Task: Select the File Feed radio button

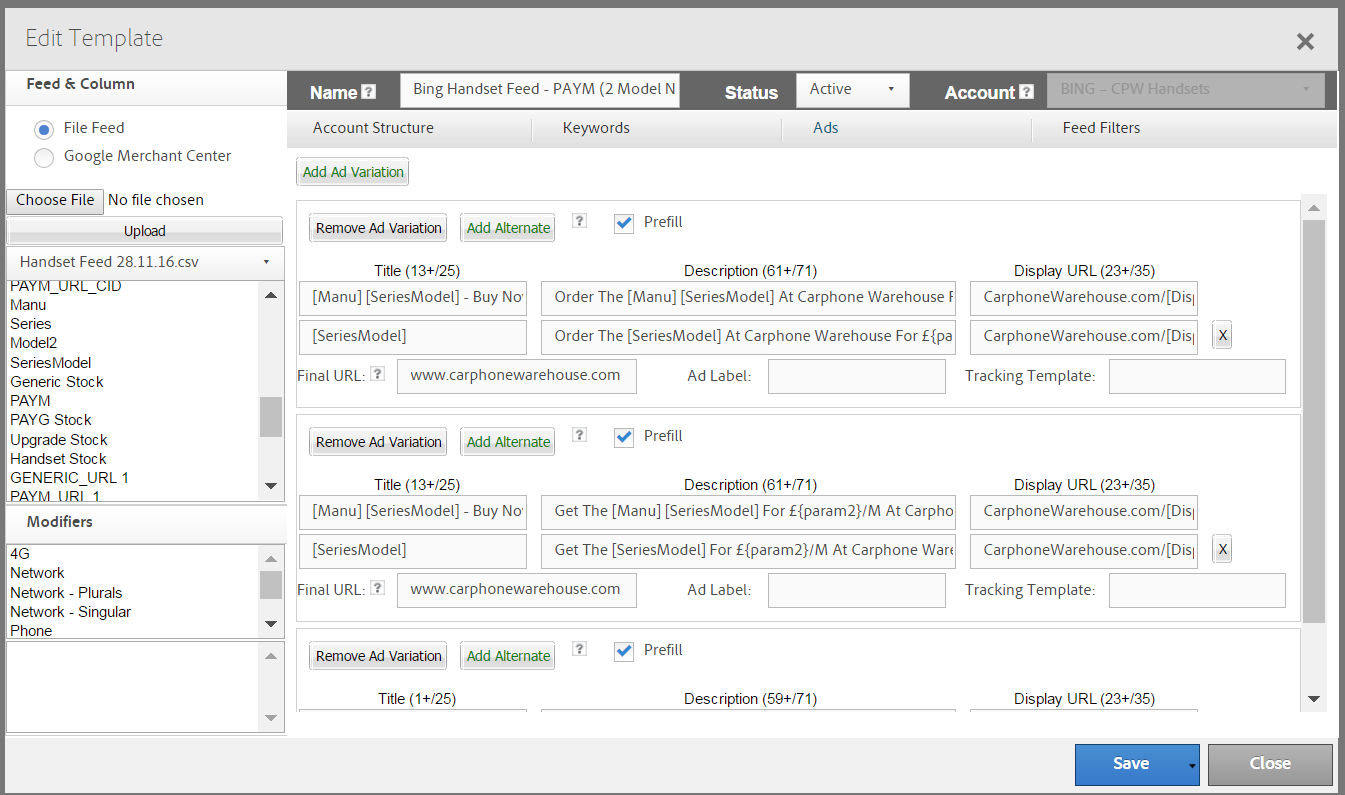Action: (44, 129)
